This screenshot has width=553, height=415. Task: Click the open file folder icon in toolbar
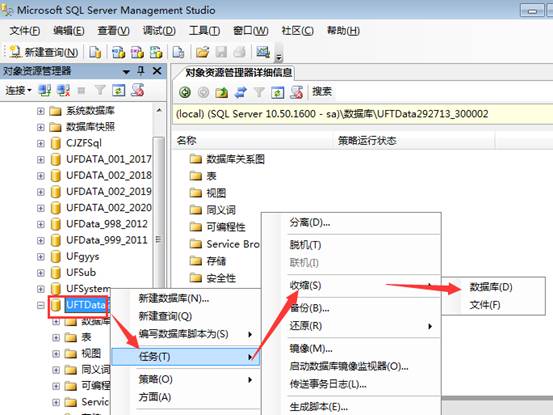202,52
